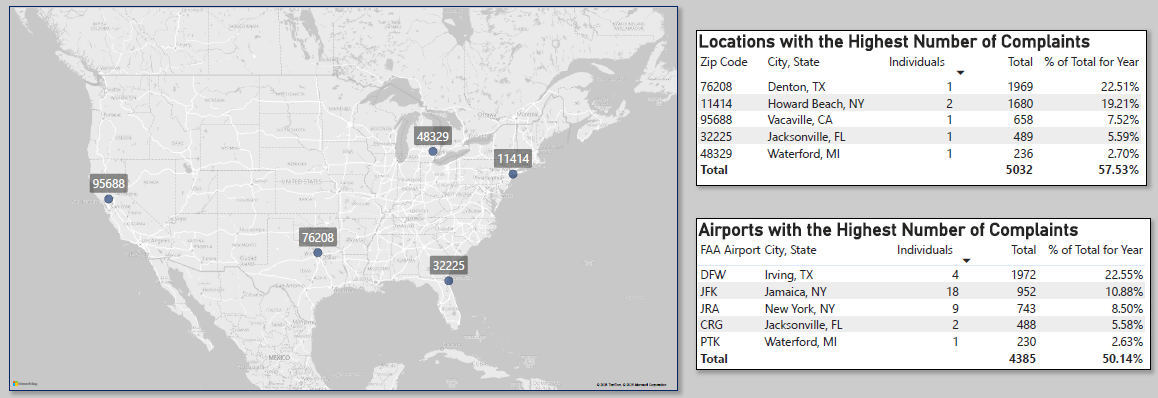
Task: Select the 743 total value
Action: tap(1026, 309)
